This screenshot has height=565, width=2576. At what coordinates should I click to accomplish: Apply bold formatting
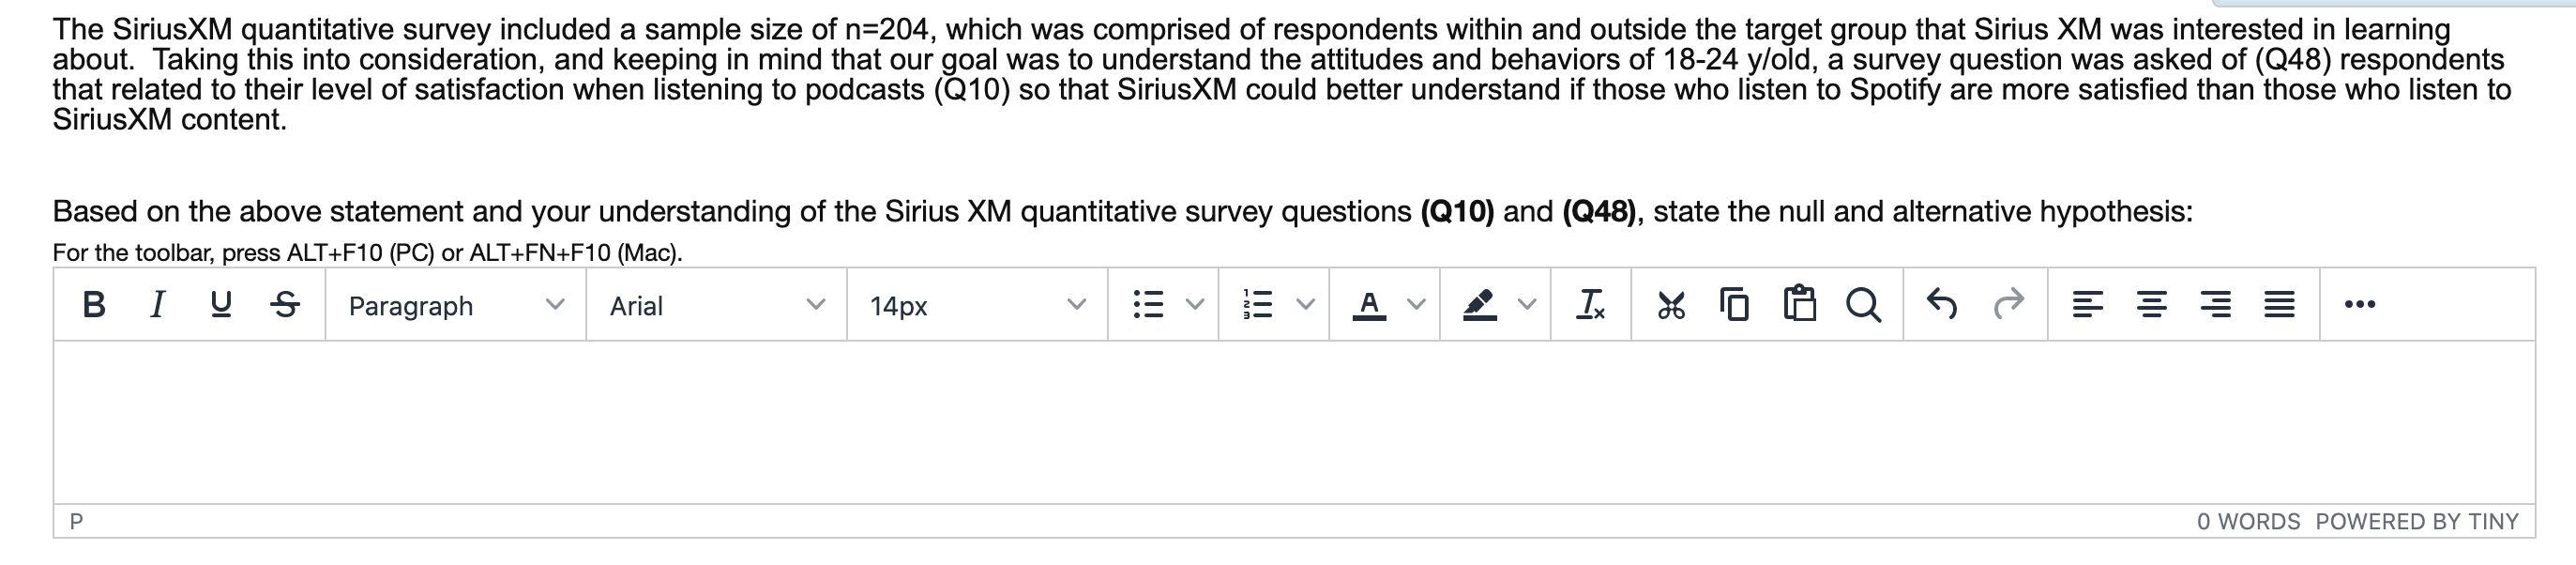click(94, 306)
